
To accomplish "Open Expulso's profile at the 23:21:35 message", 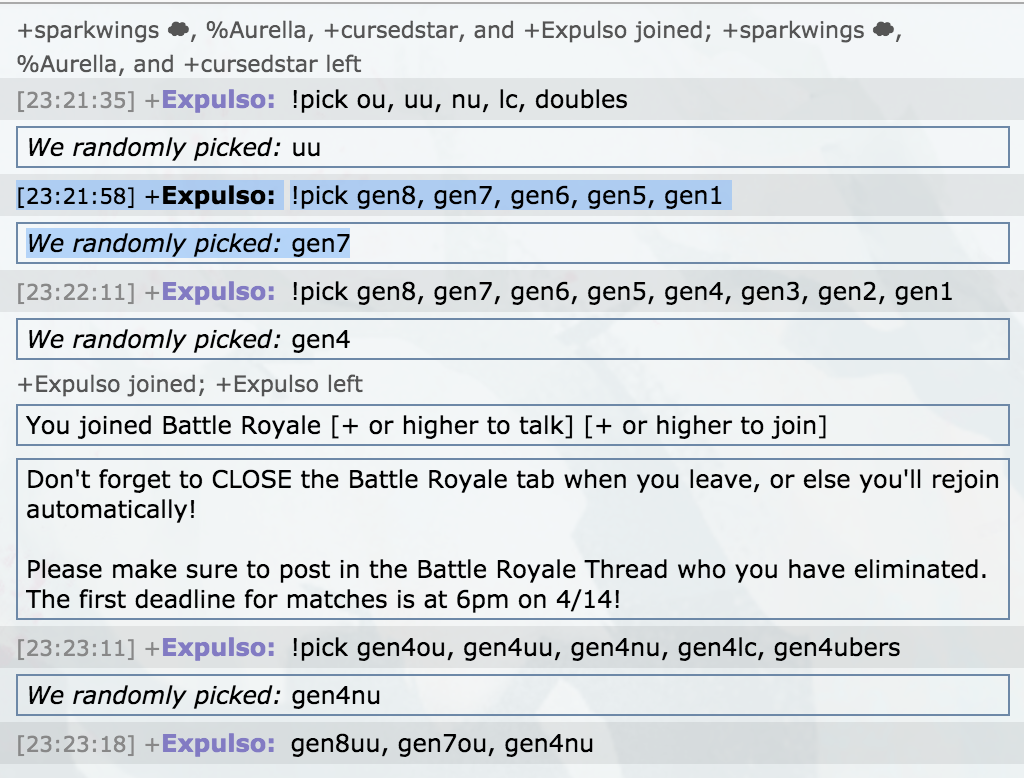I will click(218, 99).
